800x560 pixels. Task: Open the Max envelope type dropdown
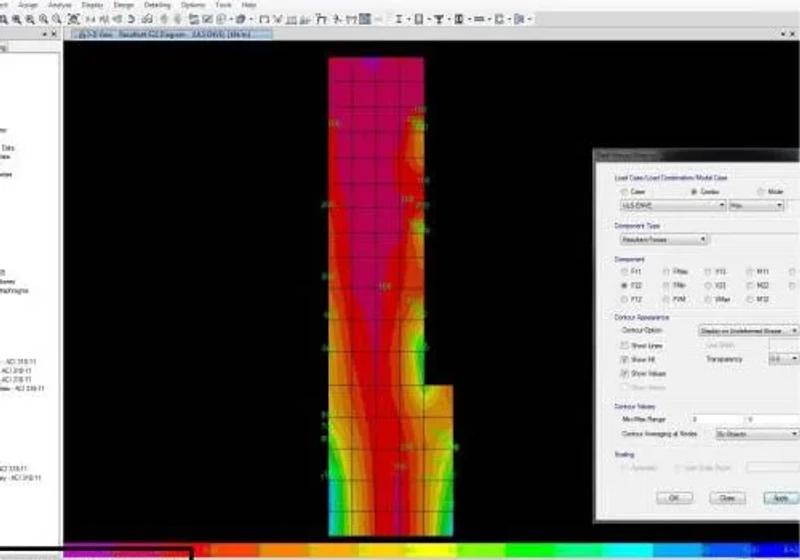pyautogui.click(x=756, y=206)
